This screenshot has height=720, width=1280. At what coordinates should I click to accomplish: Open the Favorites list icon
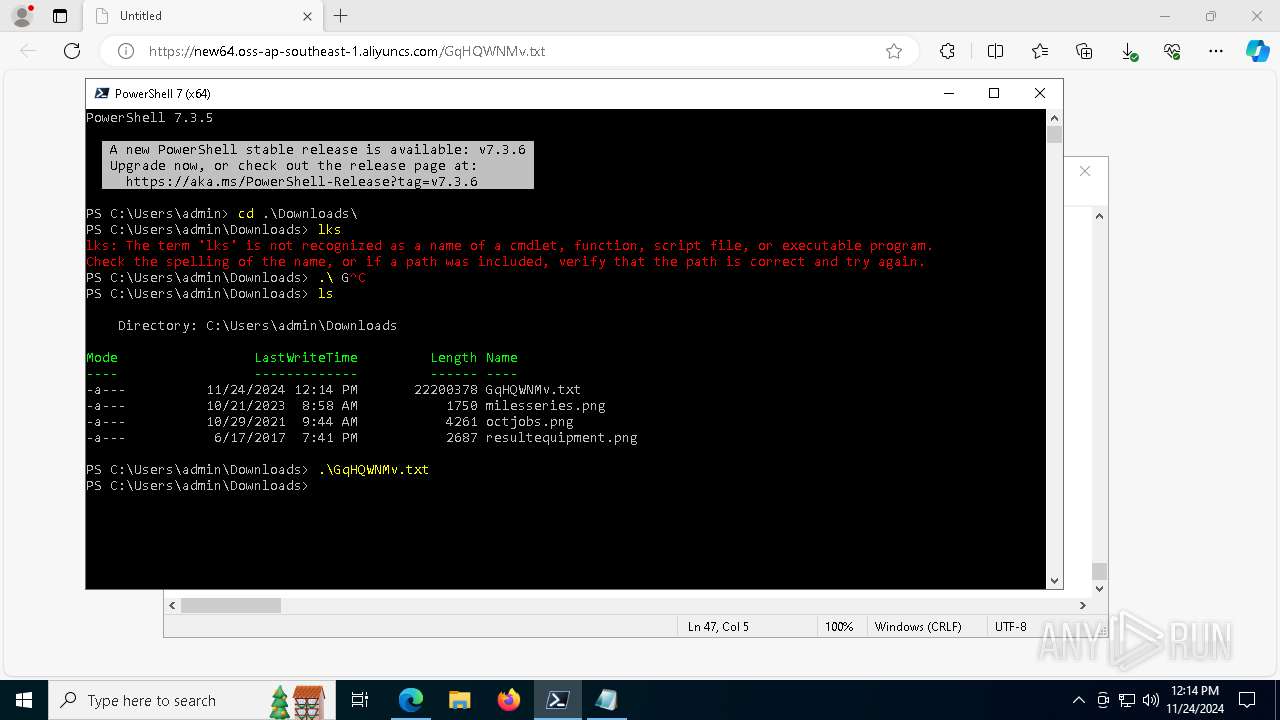(1040, 51)
